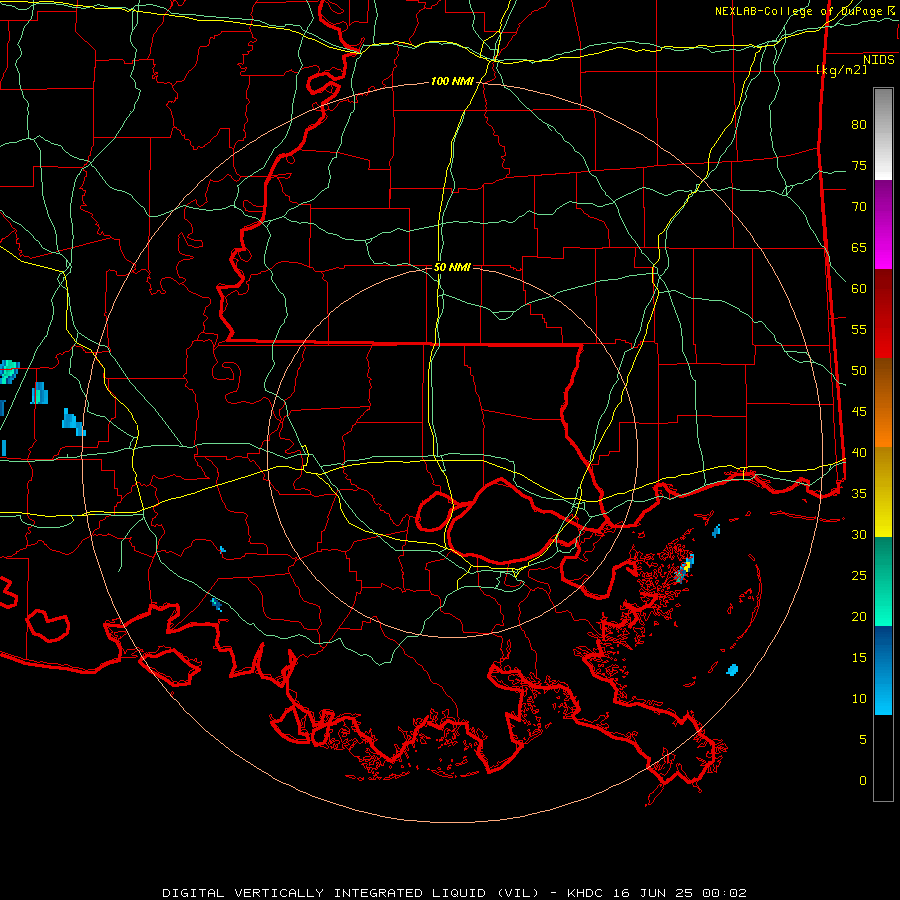Click the DIGITAL VERTICALLY INTEGRATED LIQUID (VIL) title
Screen dimensions: 900x900
(x=351, y=893)
